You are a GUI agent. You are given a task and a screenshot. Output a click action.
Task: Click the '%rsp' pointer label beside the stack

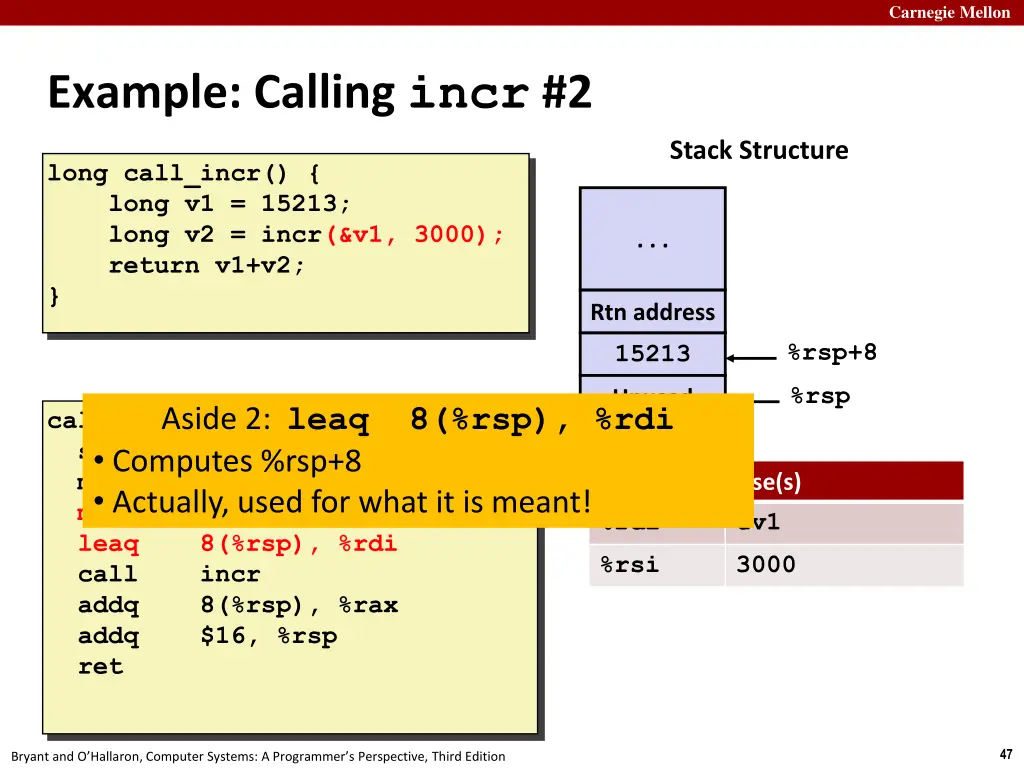[x=820, y=396]
